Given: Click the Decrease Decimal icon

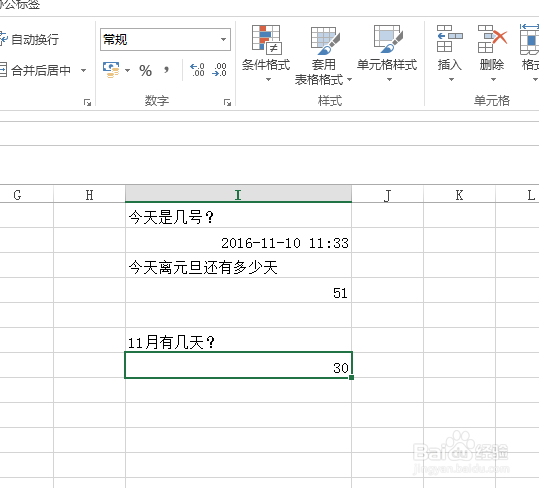Looking at the screenshot, I should click(x=220, y=70).
